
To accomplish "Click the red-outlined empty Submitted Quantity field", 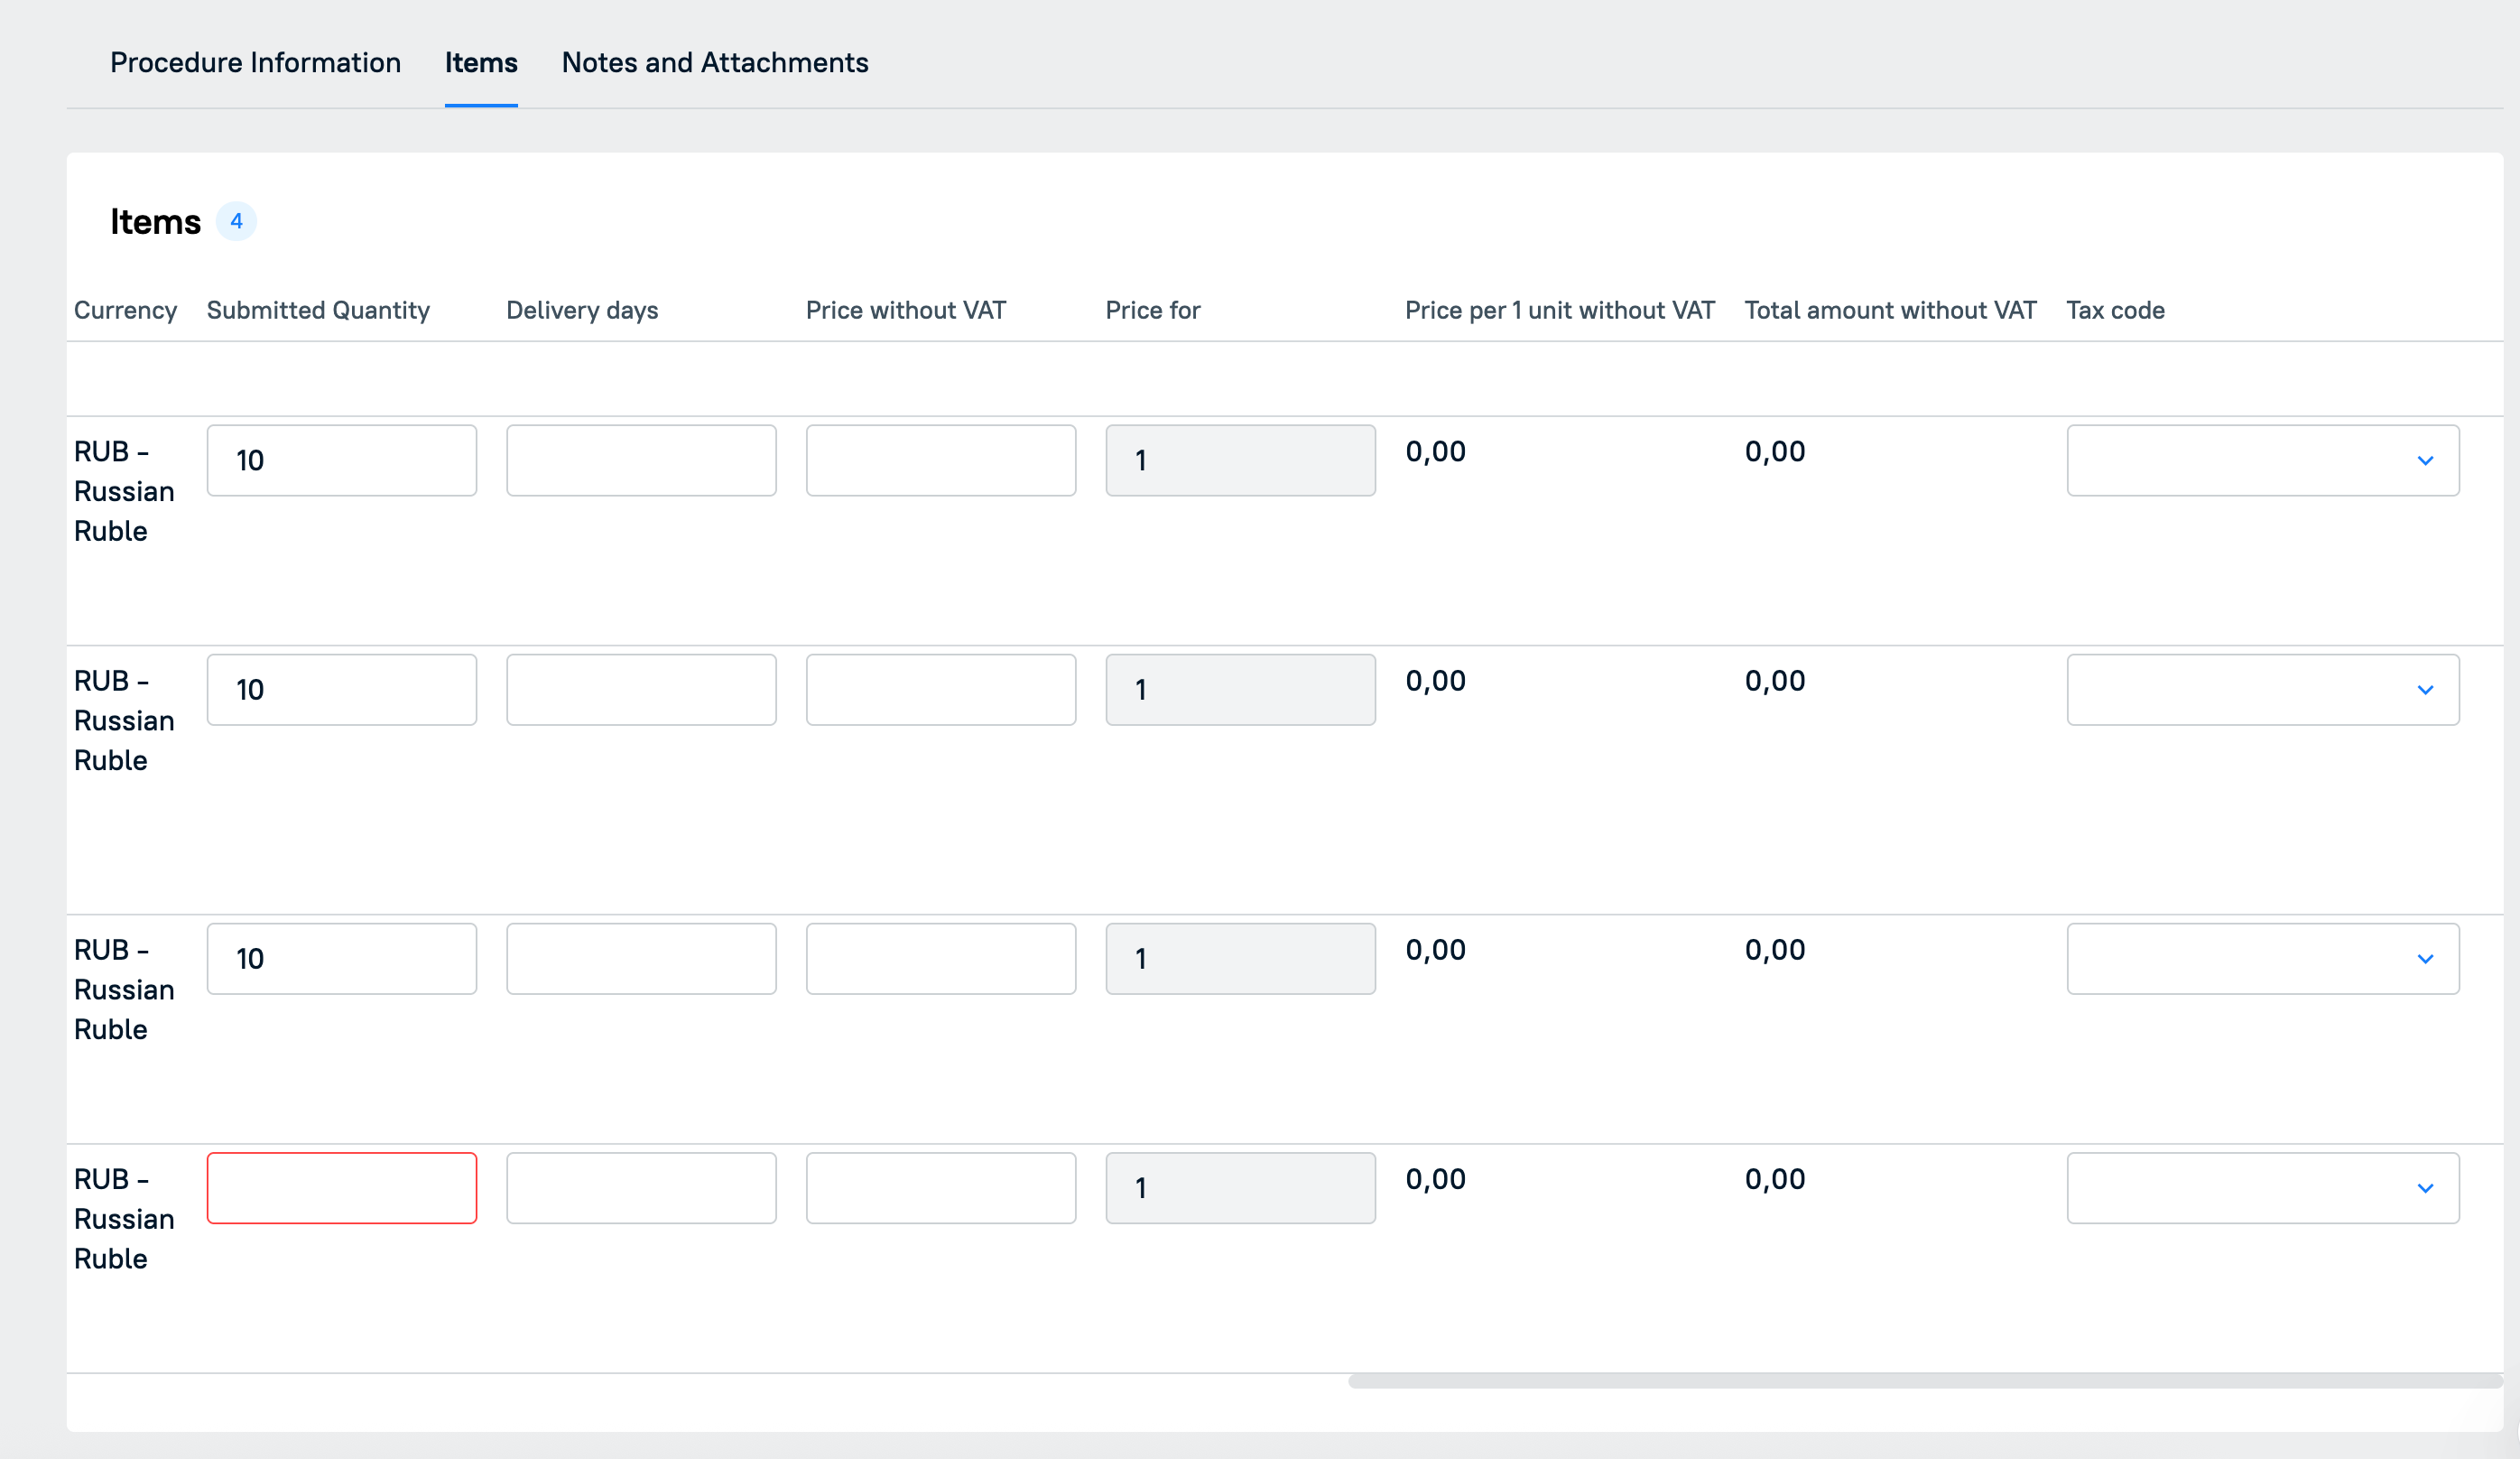I will coord(342,1188).
